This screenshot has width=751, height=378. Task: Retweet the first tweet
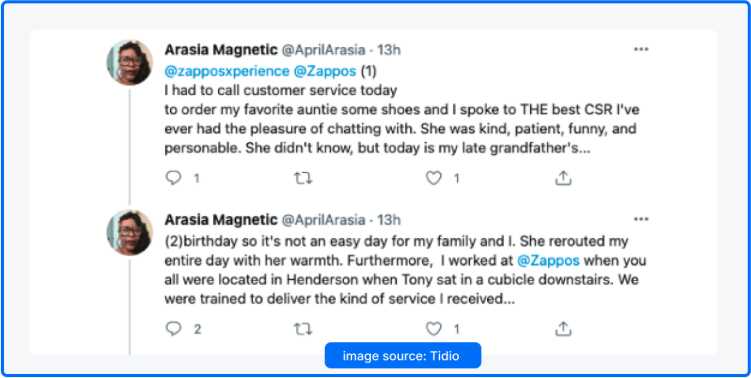[303, 179]
